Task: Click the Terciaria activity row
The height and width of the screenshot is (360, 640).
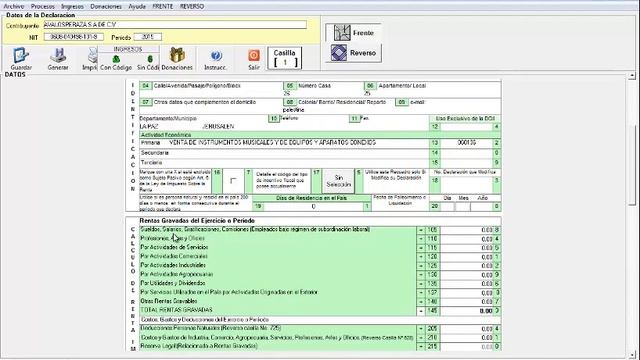Action: click(284, 162)
